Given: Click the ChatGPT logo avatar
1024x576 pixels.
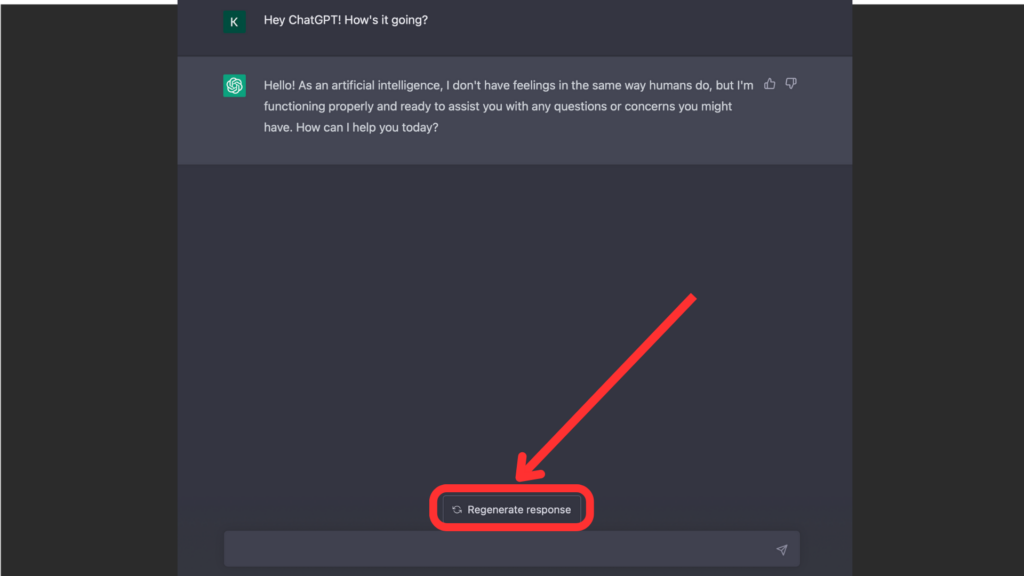Looking at the screenshot, I should click(x=234, y=86).
